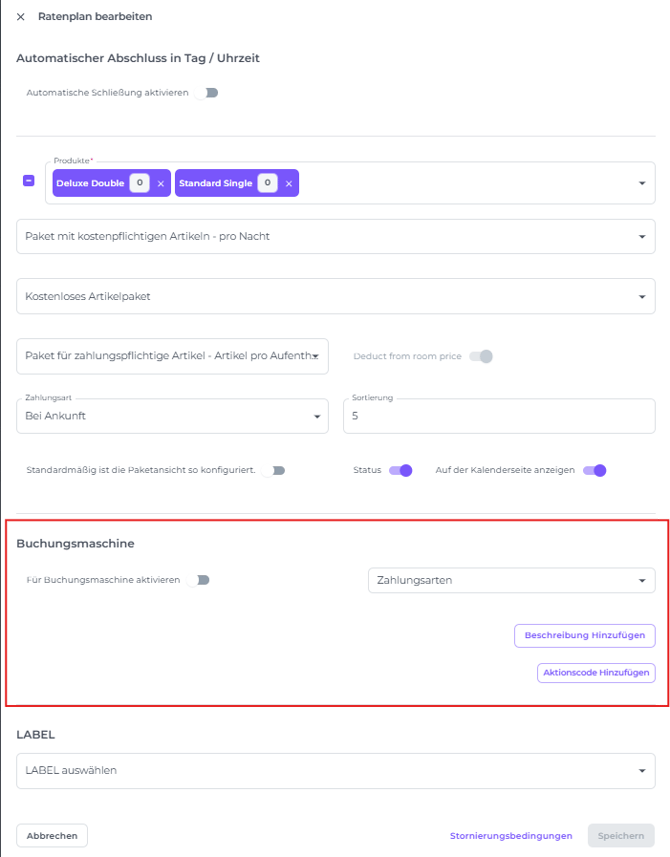
Task: Enable Für Buchungsmaschine aktivieren switch
Action: coord(198,580)
